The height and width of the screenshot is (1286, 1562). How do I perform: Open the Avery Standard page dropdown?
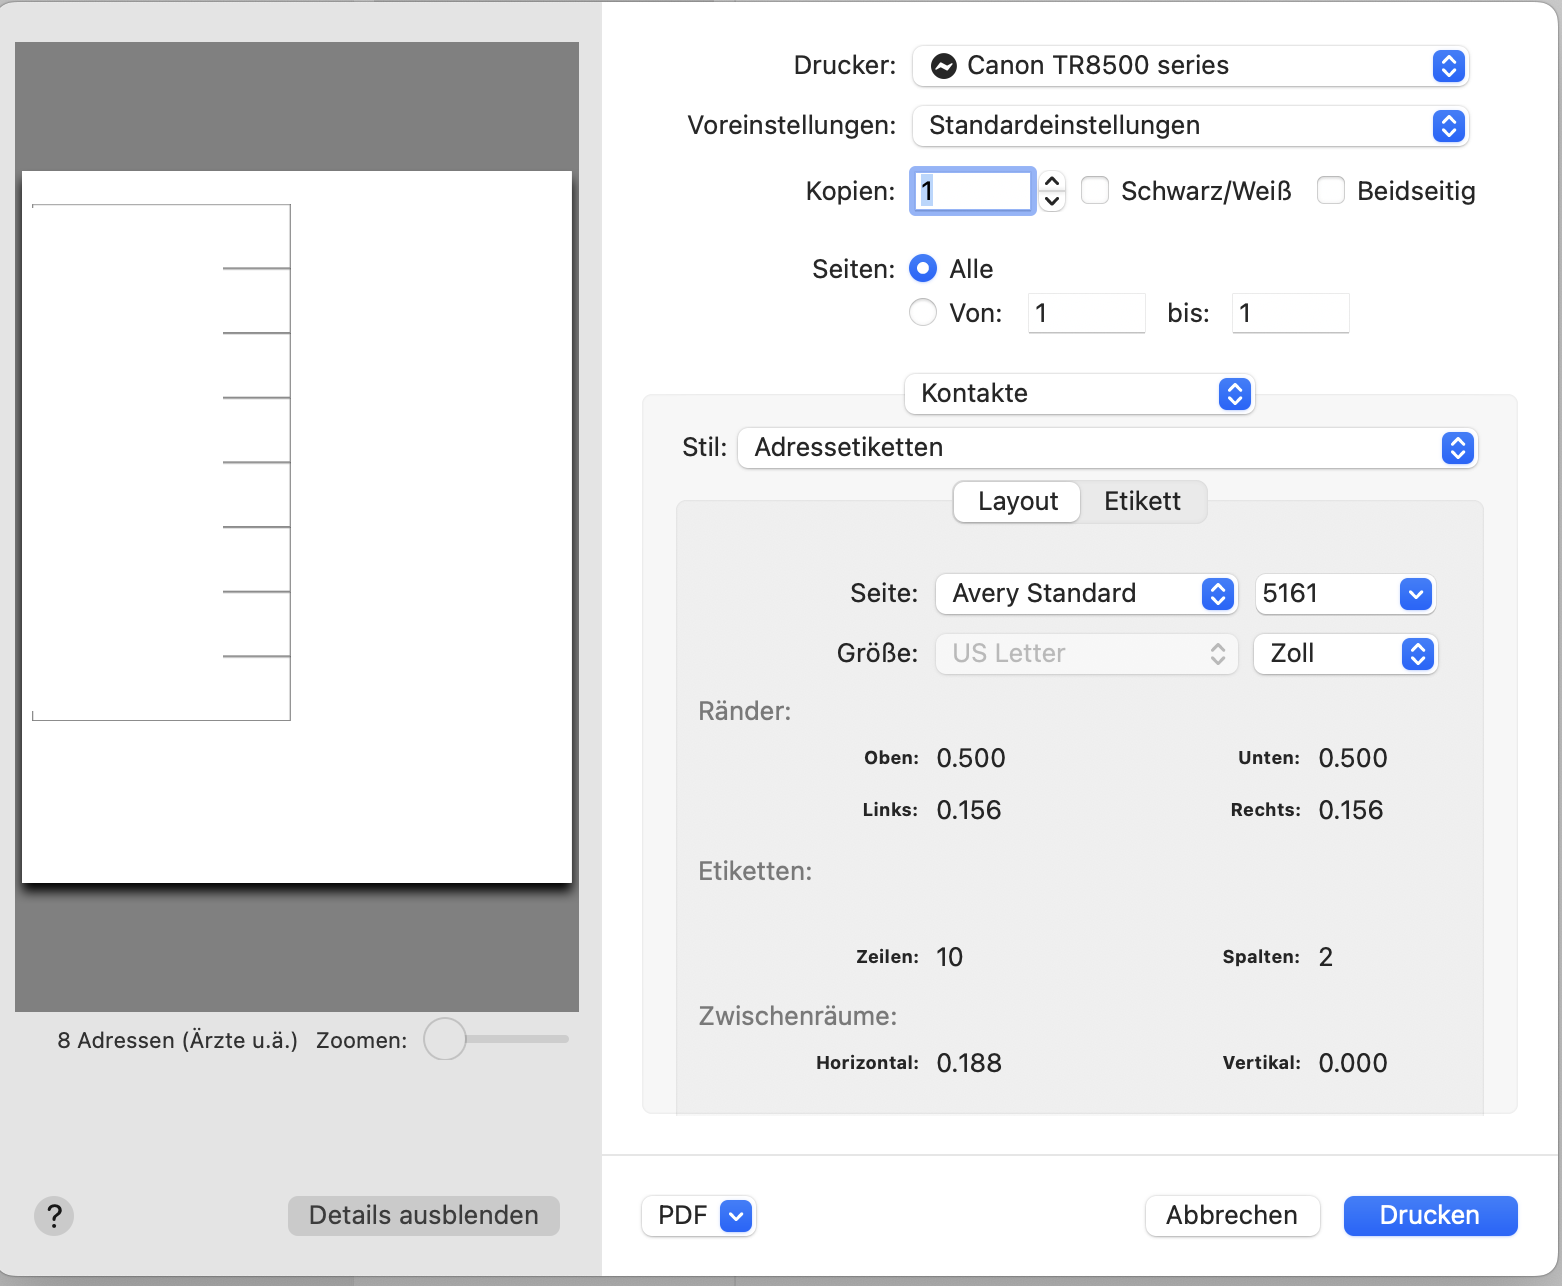pyautogui.click(x=1086, y=594)
